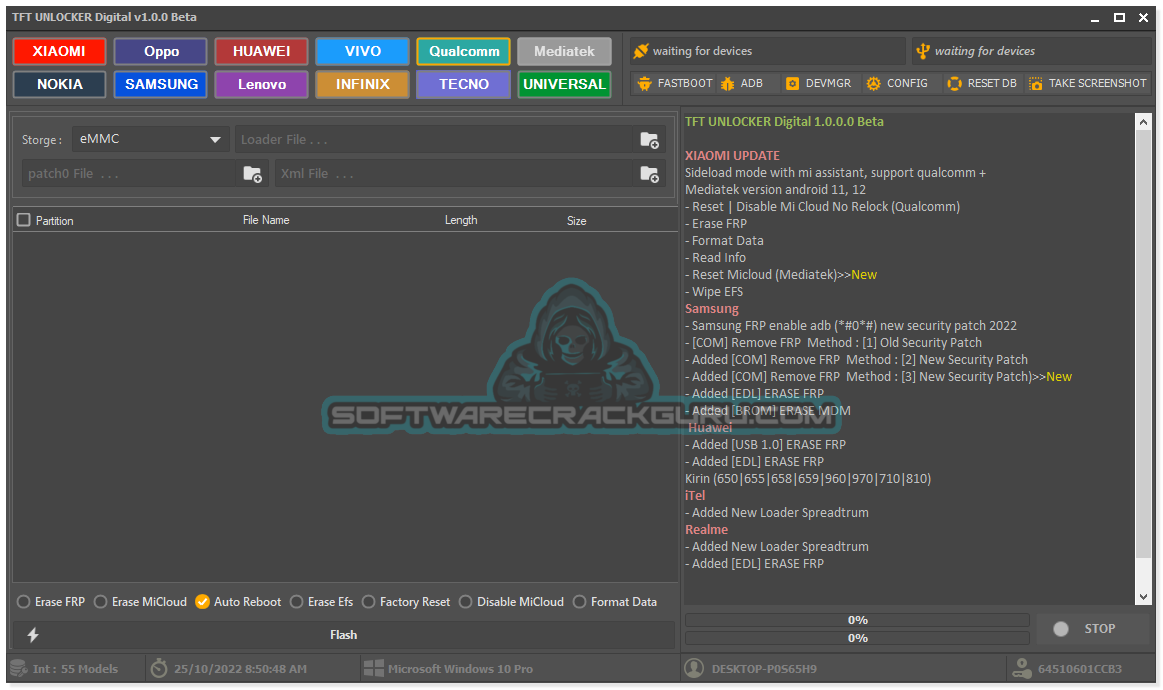Screen dimensions: 1163x690
Task: Click the Length column header
Action: click(461, 220)
